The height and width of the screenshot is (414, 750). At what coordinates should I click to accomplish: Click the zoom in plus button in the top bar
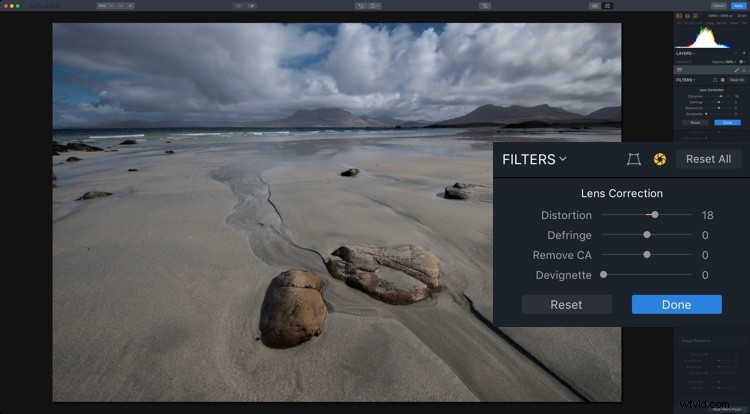(x=130, y=6)
